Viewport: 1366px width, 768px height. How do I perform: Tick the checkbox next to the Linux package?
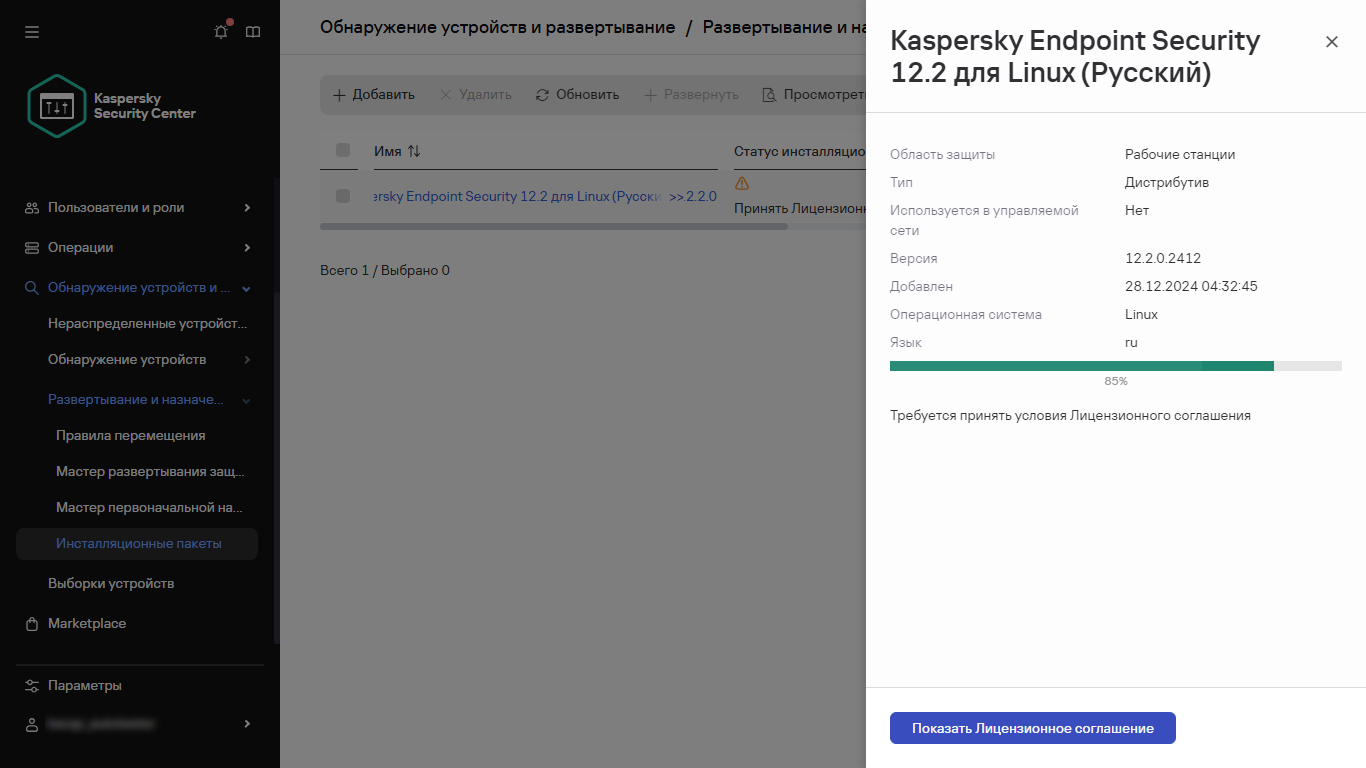click(x=341, y=196)
